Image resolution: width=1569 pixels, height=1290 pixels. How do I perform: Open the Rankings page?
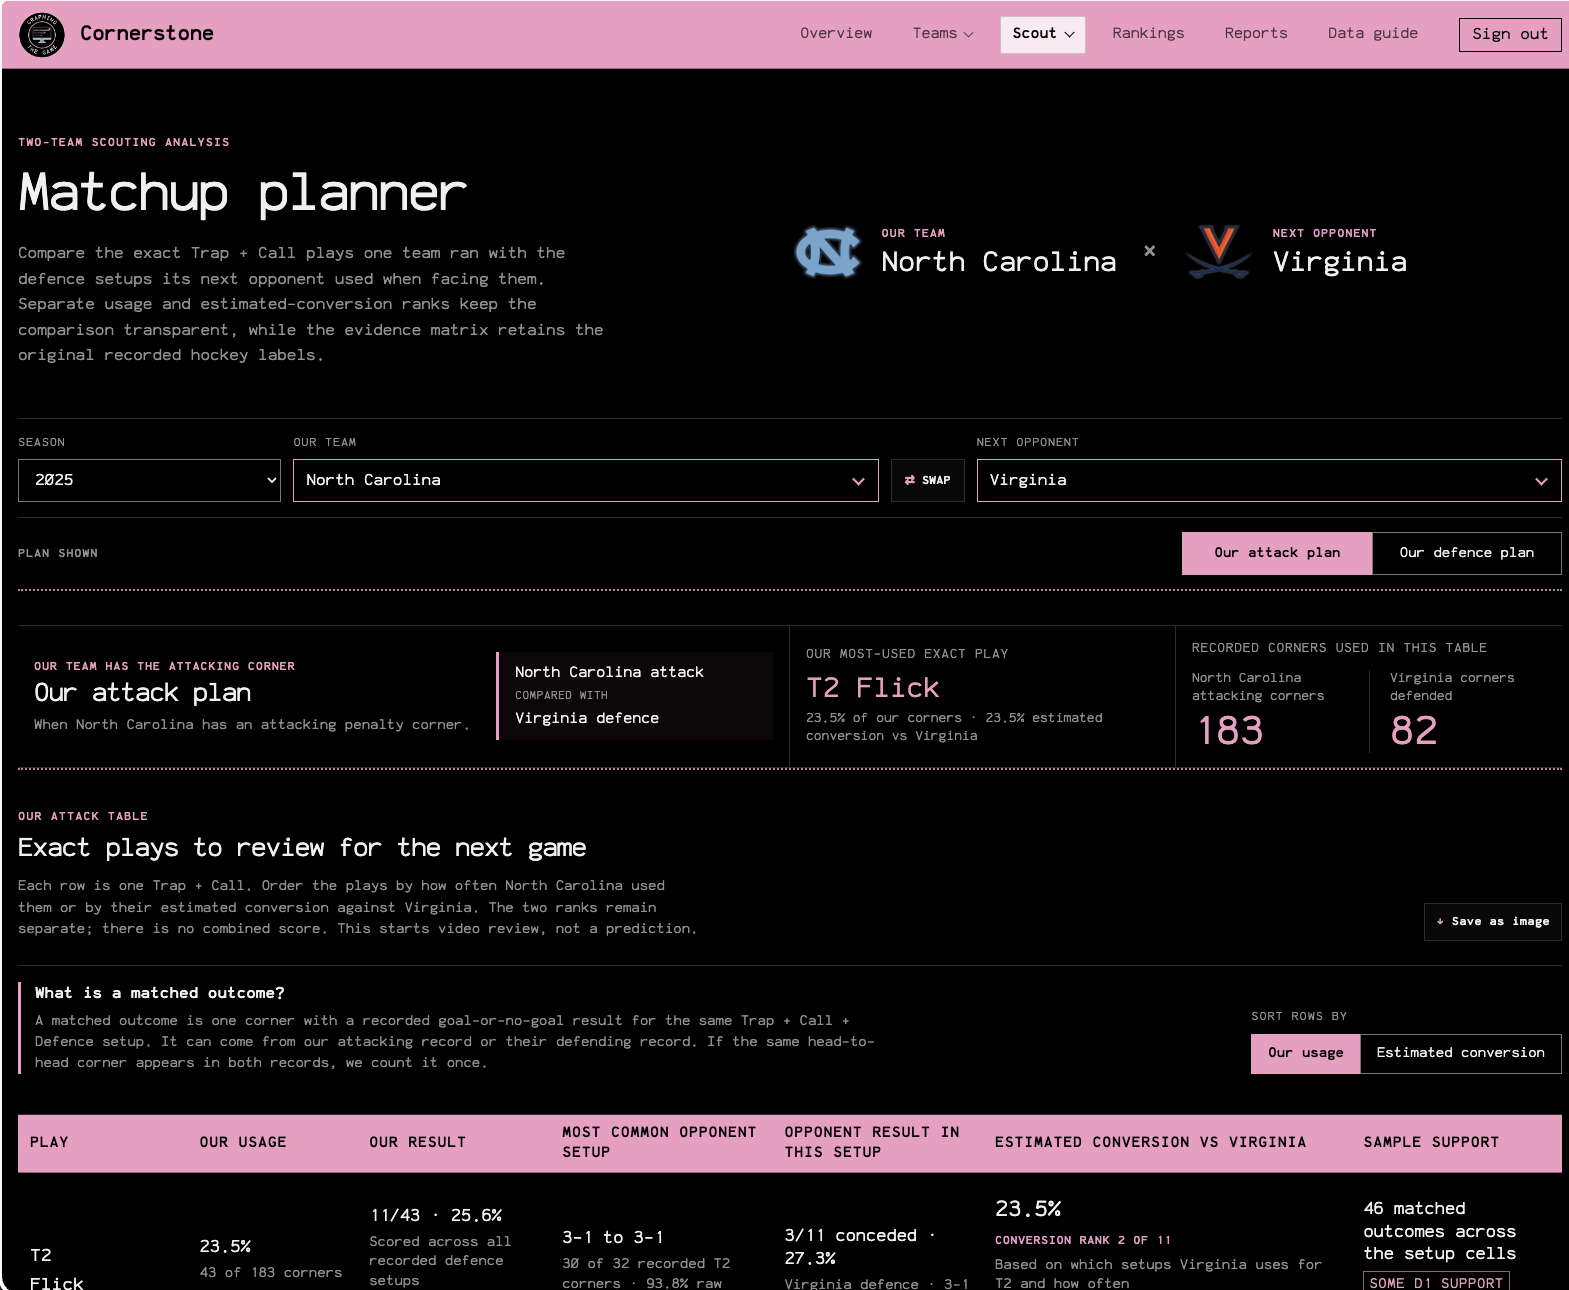coord(1148,34)
